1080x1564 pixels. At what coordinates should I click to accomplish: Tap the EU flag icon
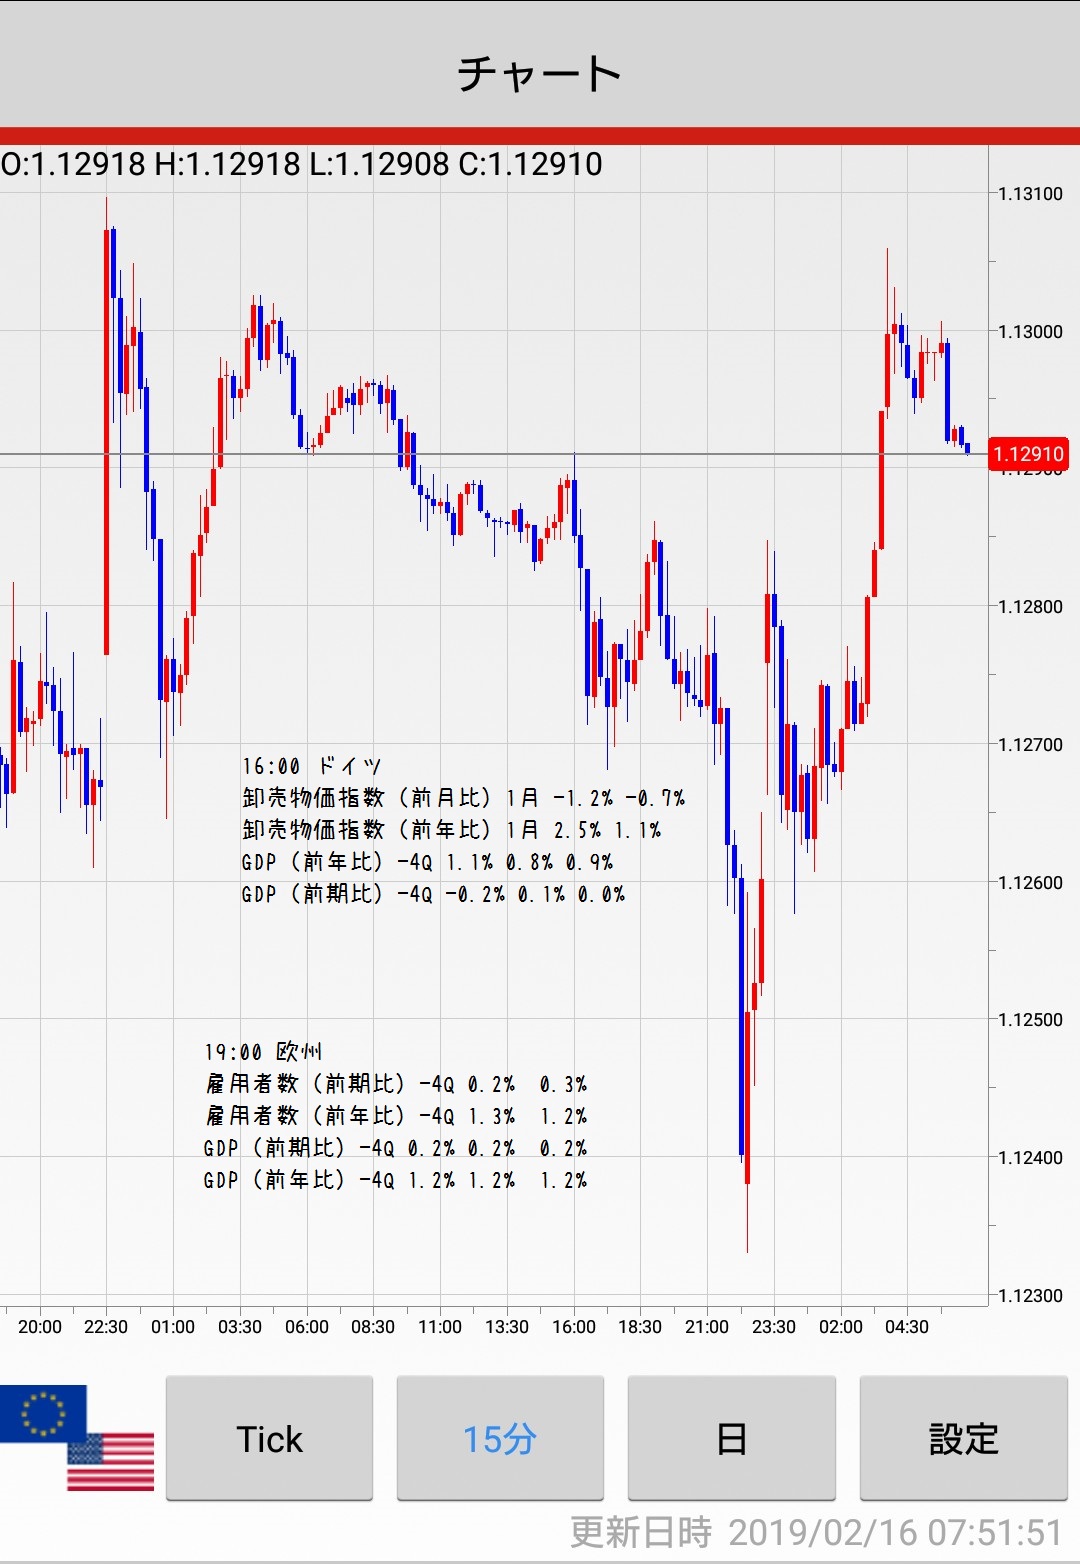tap(40, 1411)
